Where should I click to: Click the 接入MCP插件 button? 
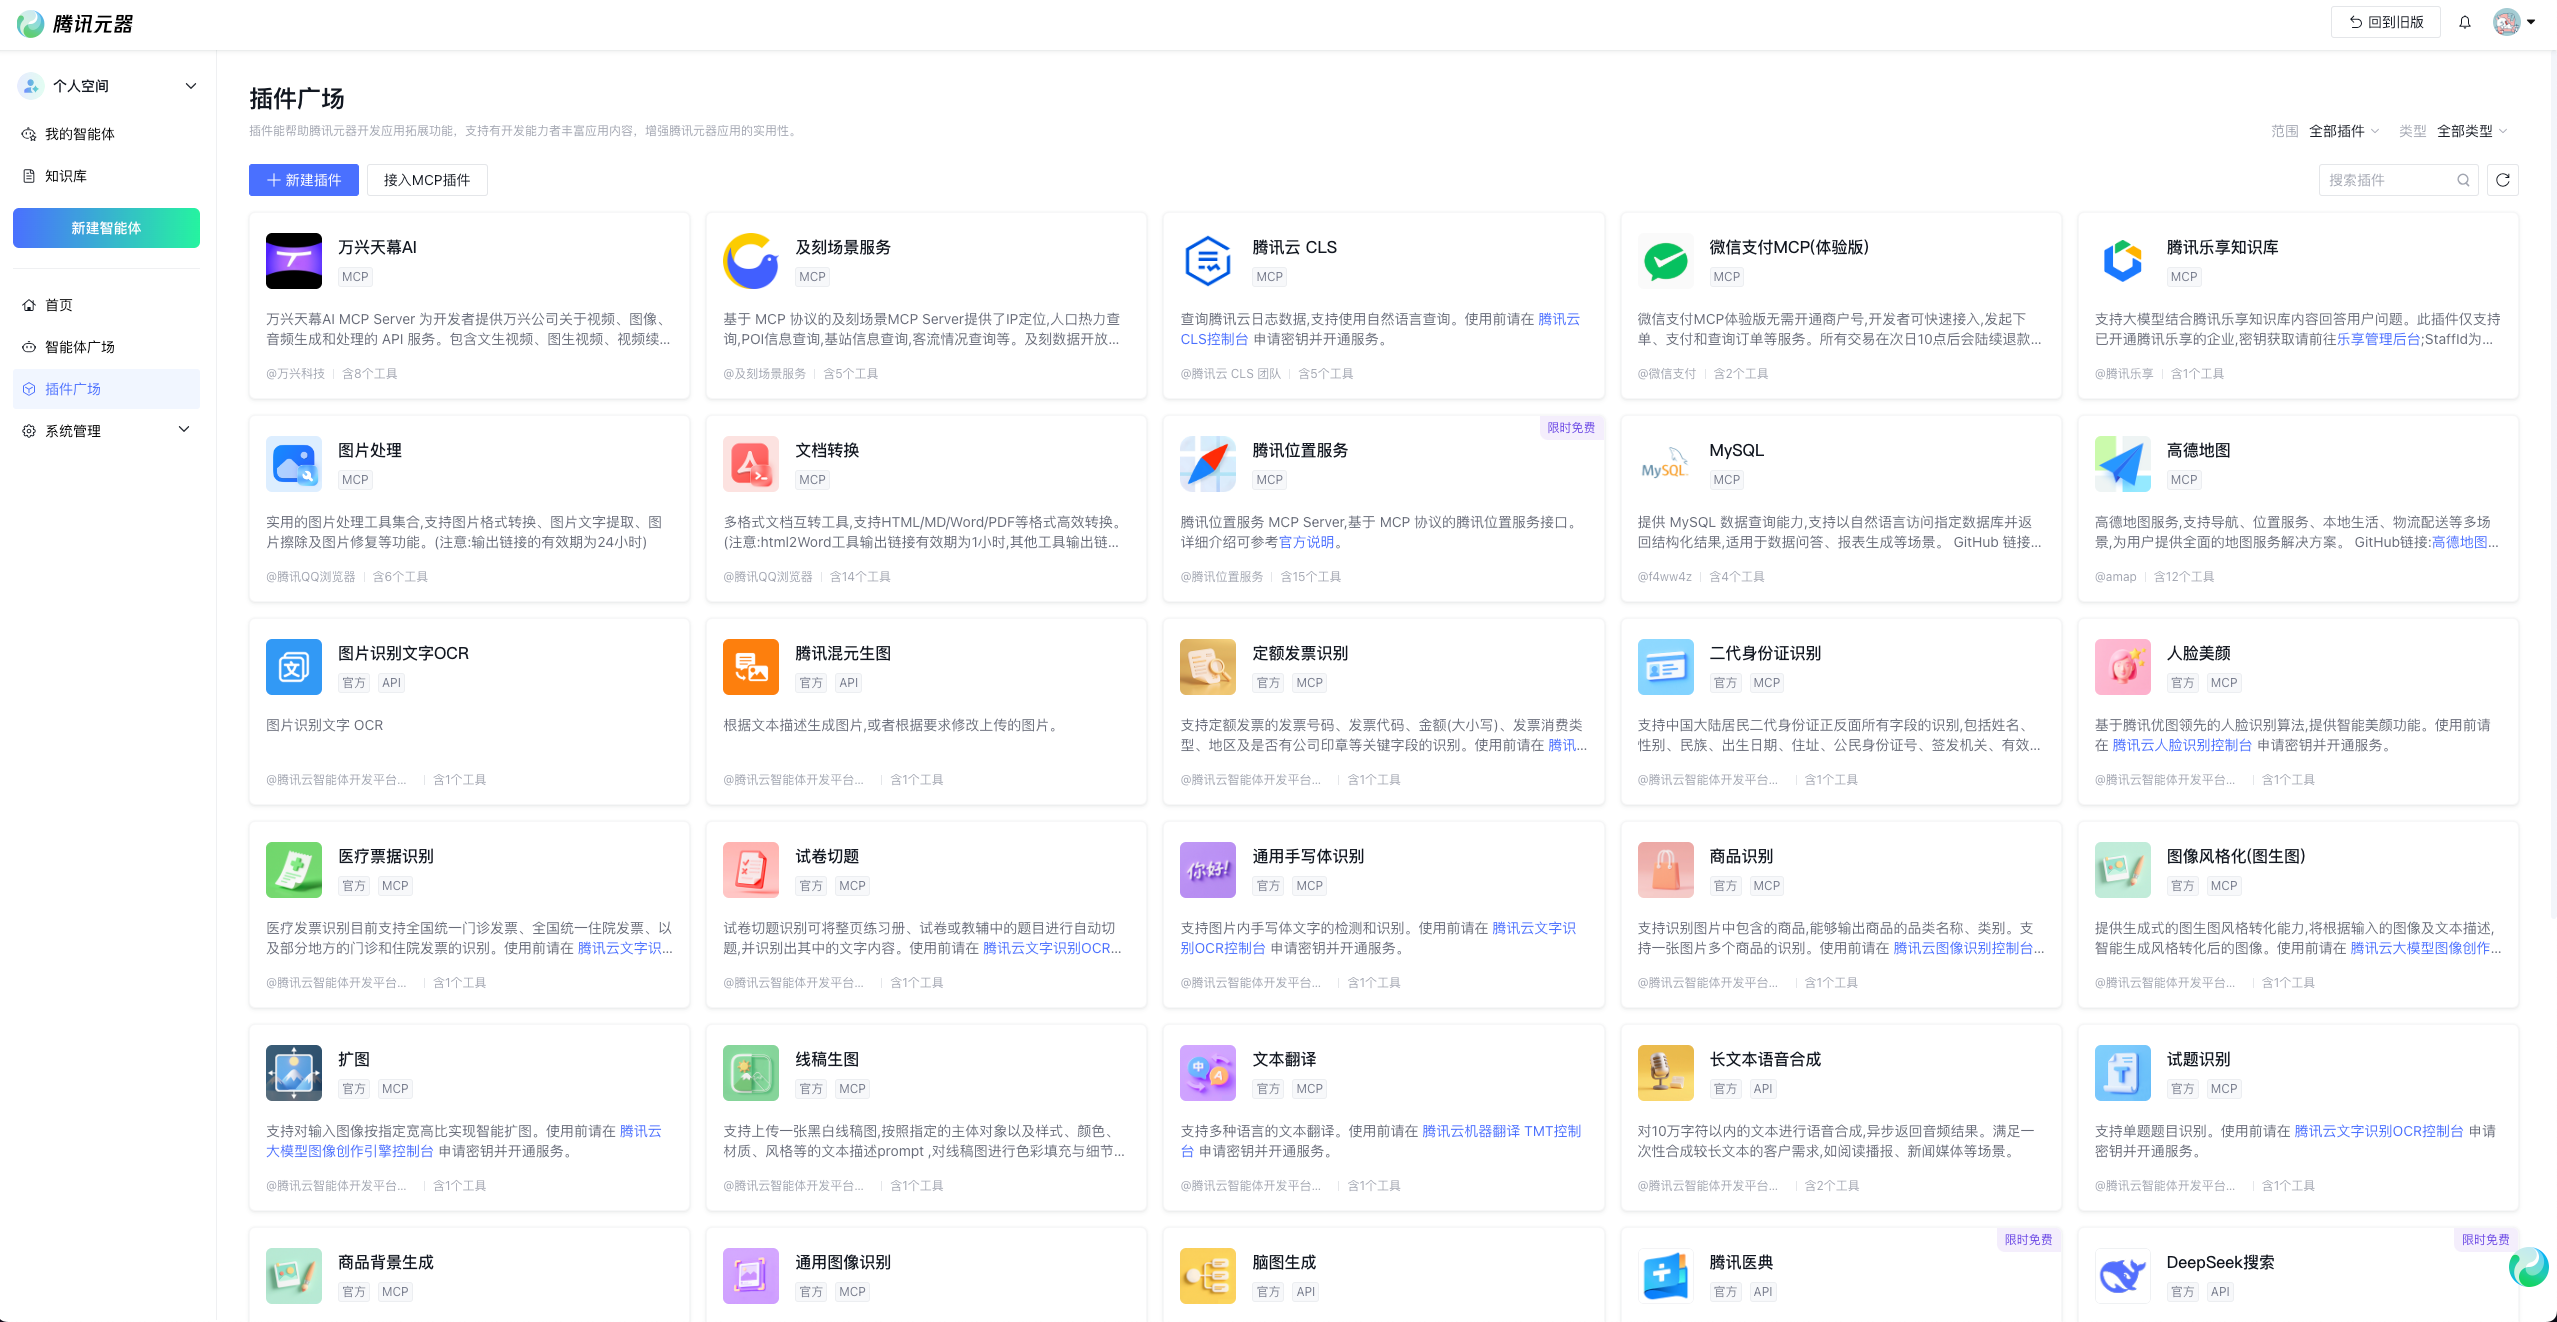427,180
